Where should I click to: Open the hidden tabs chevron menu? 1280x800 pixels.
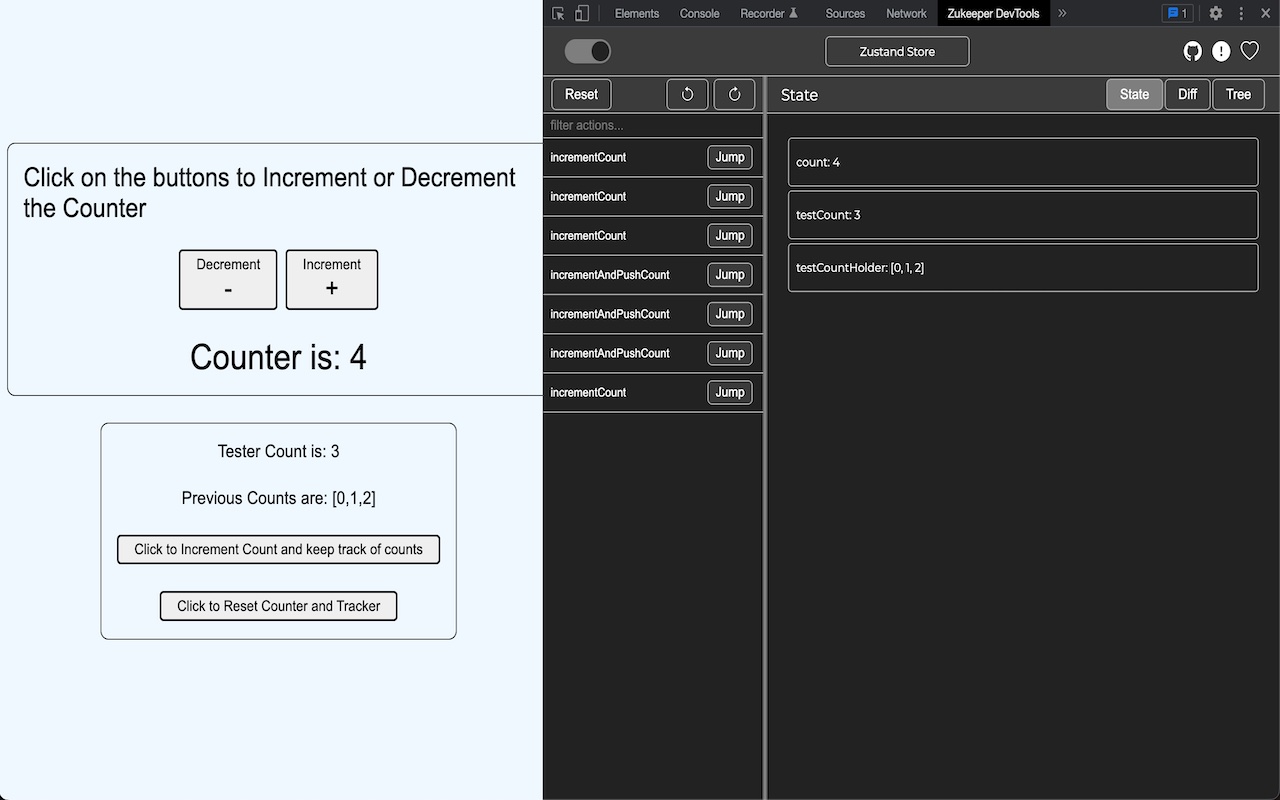click(1061, 13)
